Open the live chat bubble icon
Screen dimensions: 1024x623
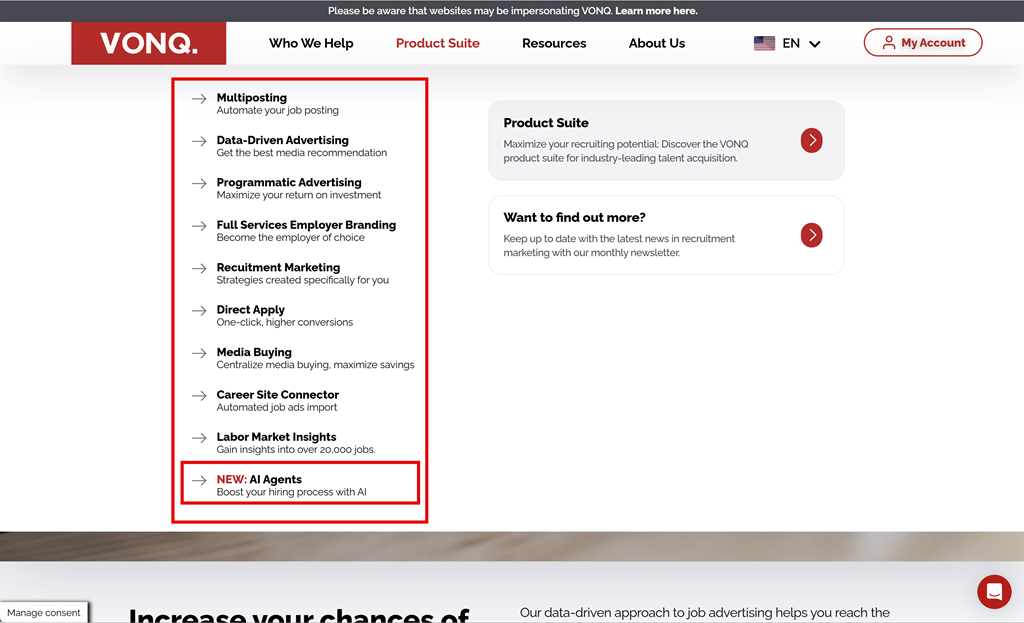click(x=994, y=592)
